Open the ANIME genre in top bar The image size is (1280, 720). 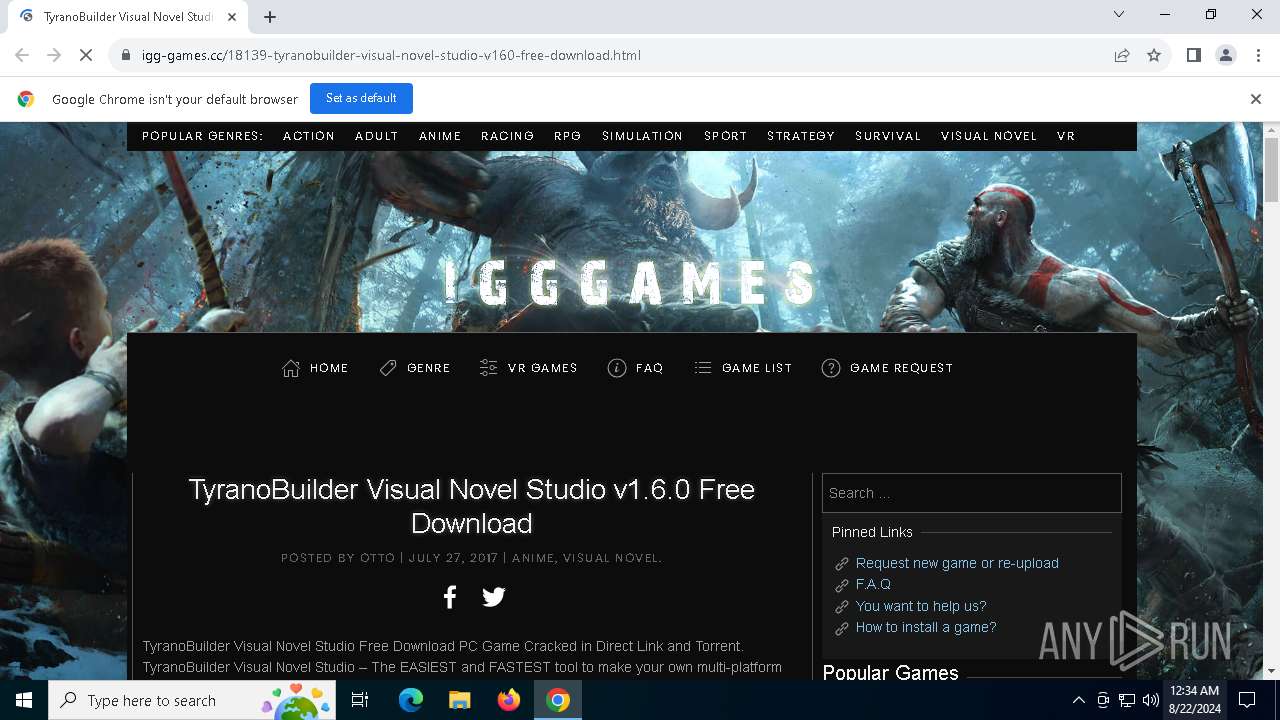[x=440, y=136]
